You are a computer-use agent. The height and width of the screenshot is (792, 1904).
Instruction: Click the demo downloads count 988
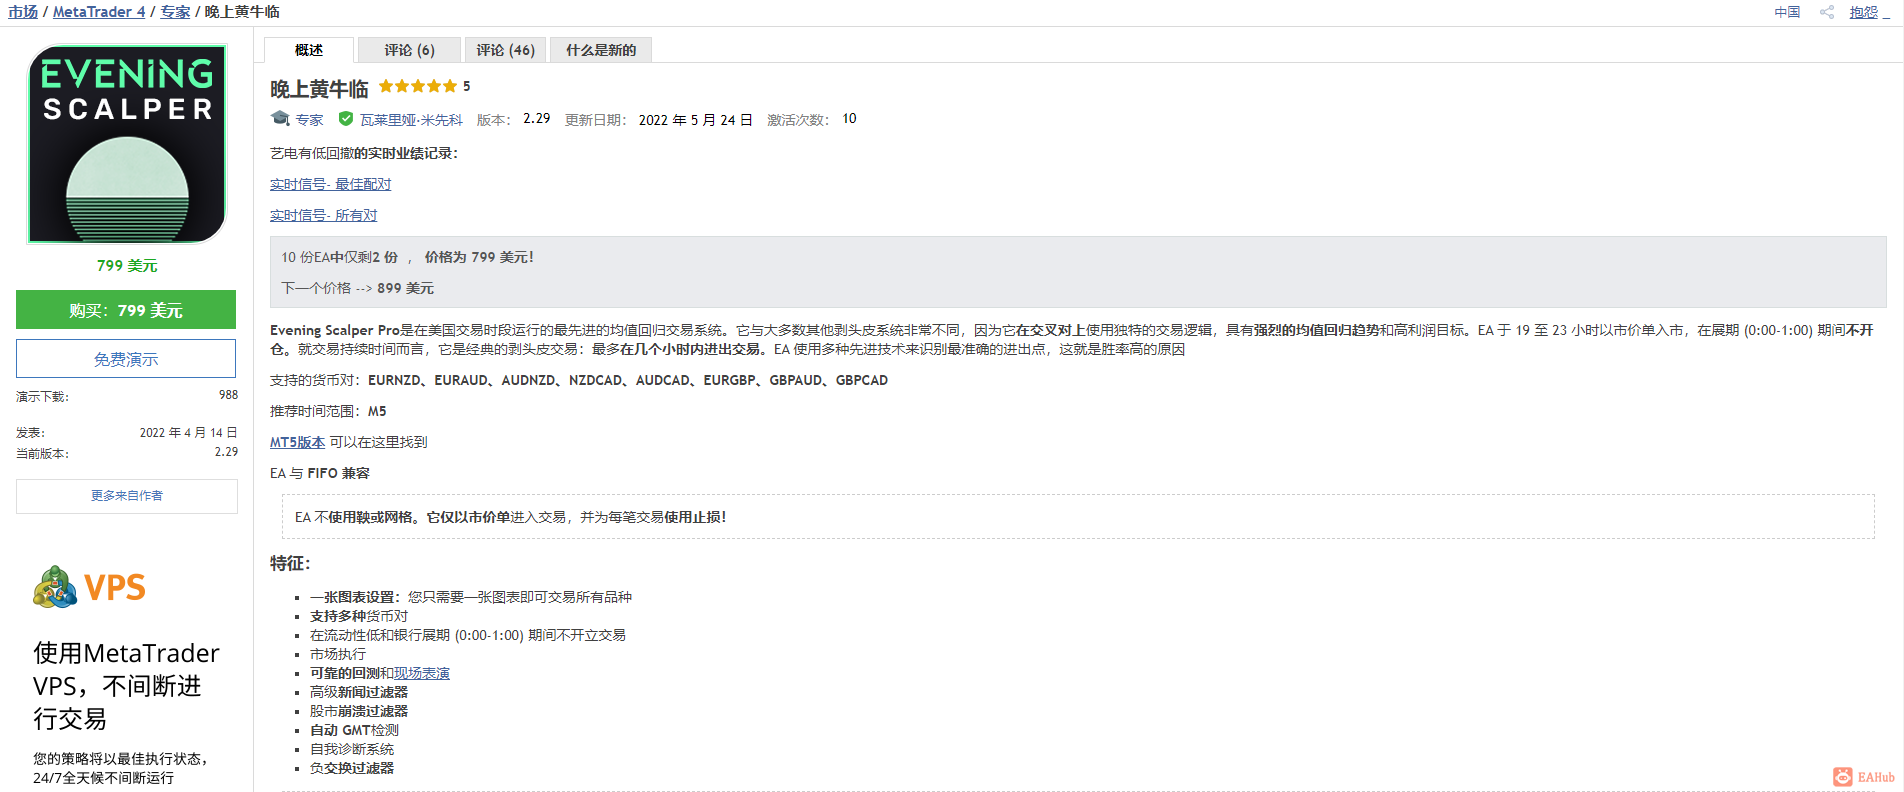(x=228, y=395)
